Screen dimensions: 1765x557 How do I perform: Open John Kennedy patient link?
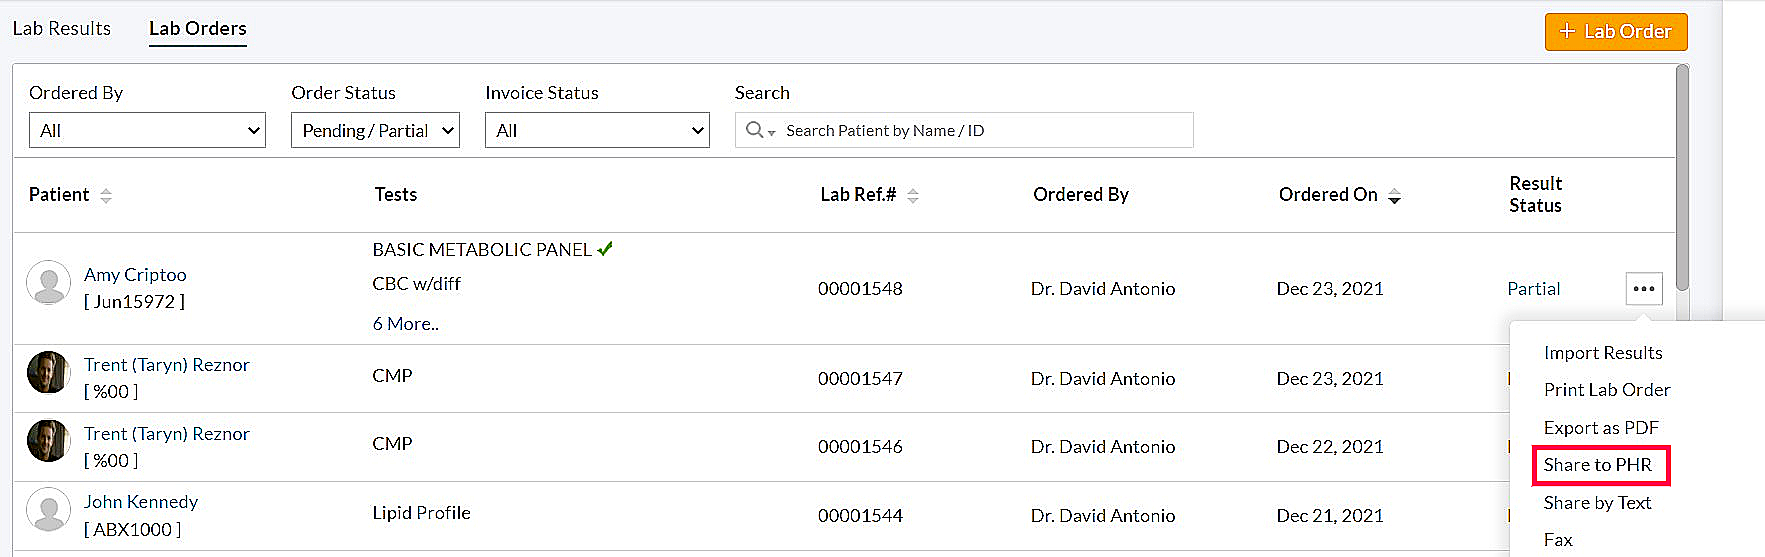click(141, 502)
